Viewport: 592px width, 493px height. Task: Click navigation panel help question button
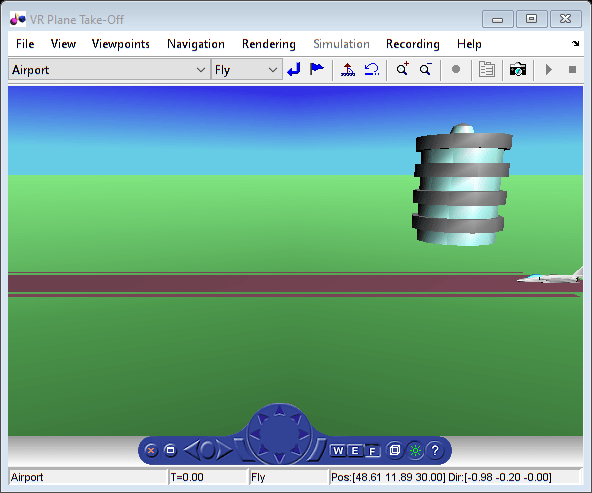[435, 450]
